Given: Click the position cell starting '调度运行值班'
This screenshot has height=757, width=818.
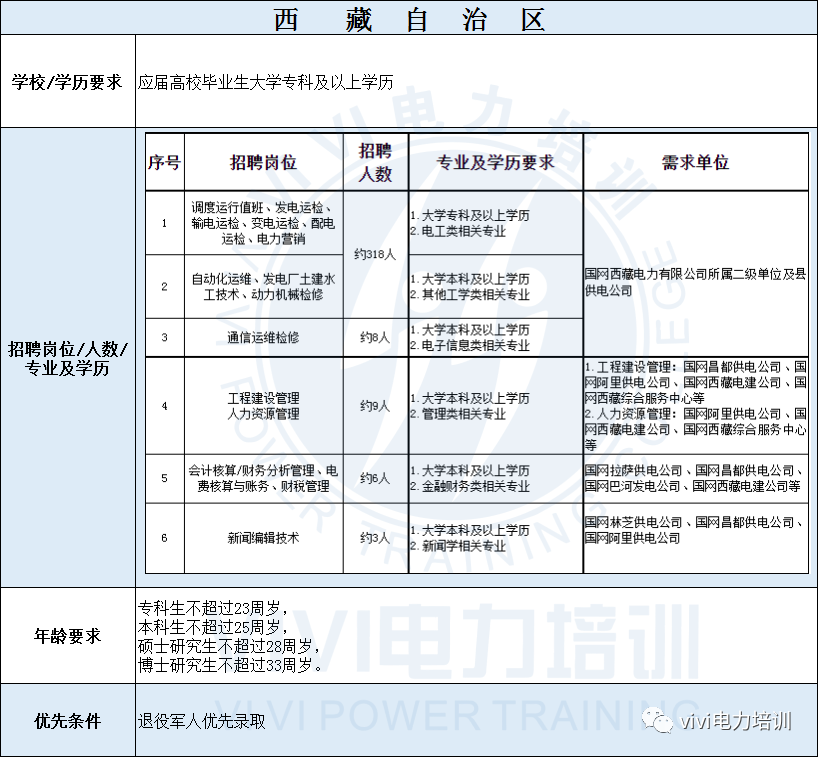Looking at the screenshot, I should pos(263,223).
